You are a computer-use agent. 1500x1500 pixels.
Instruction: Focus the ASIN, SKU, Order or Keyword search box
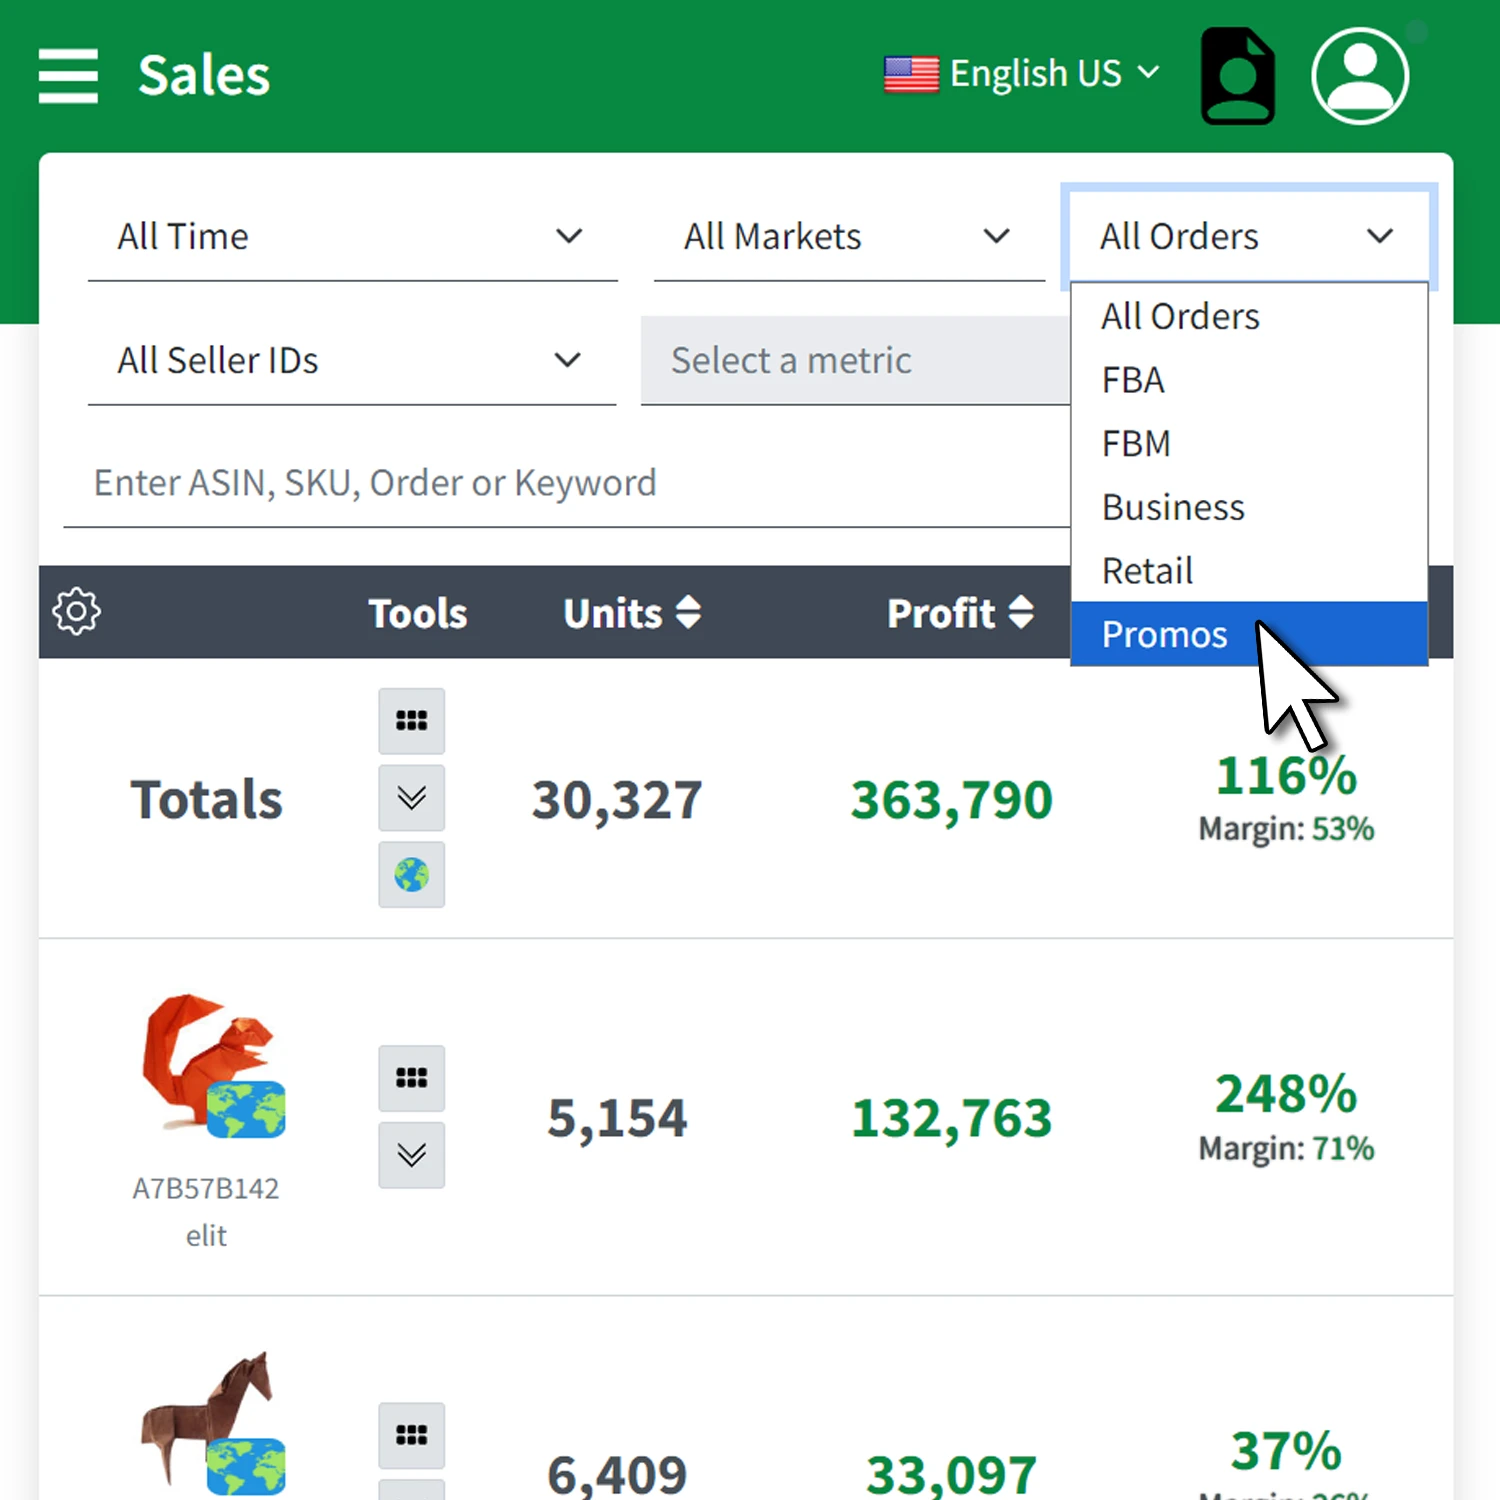pos(567,483)
